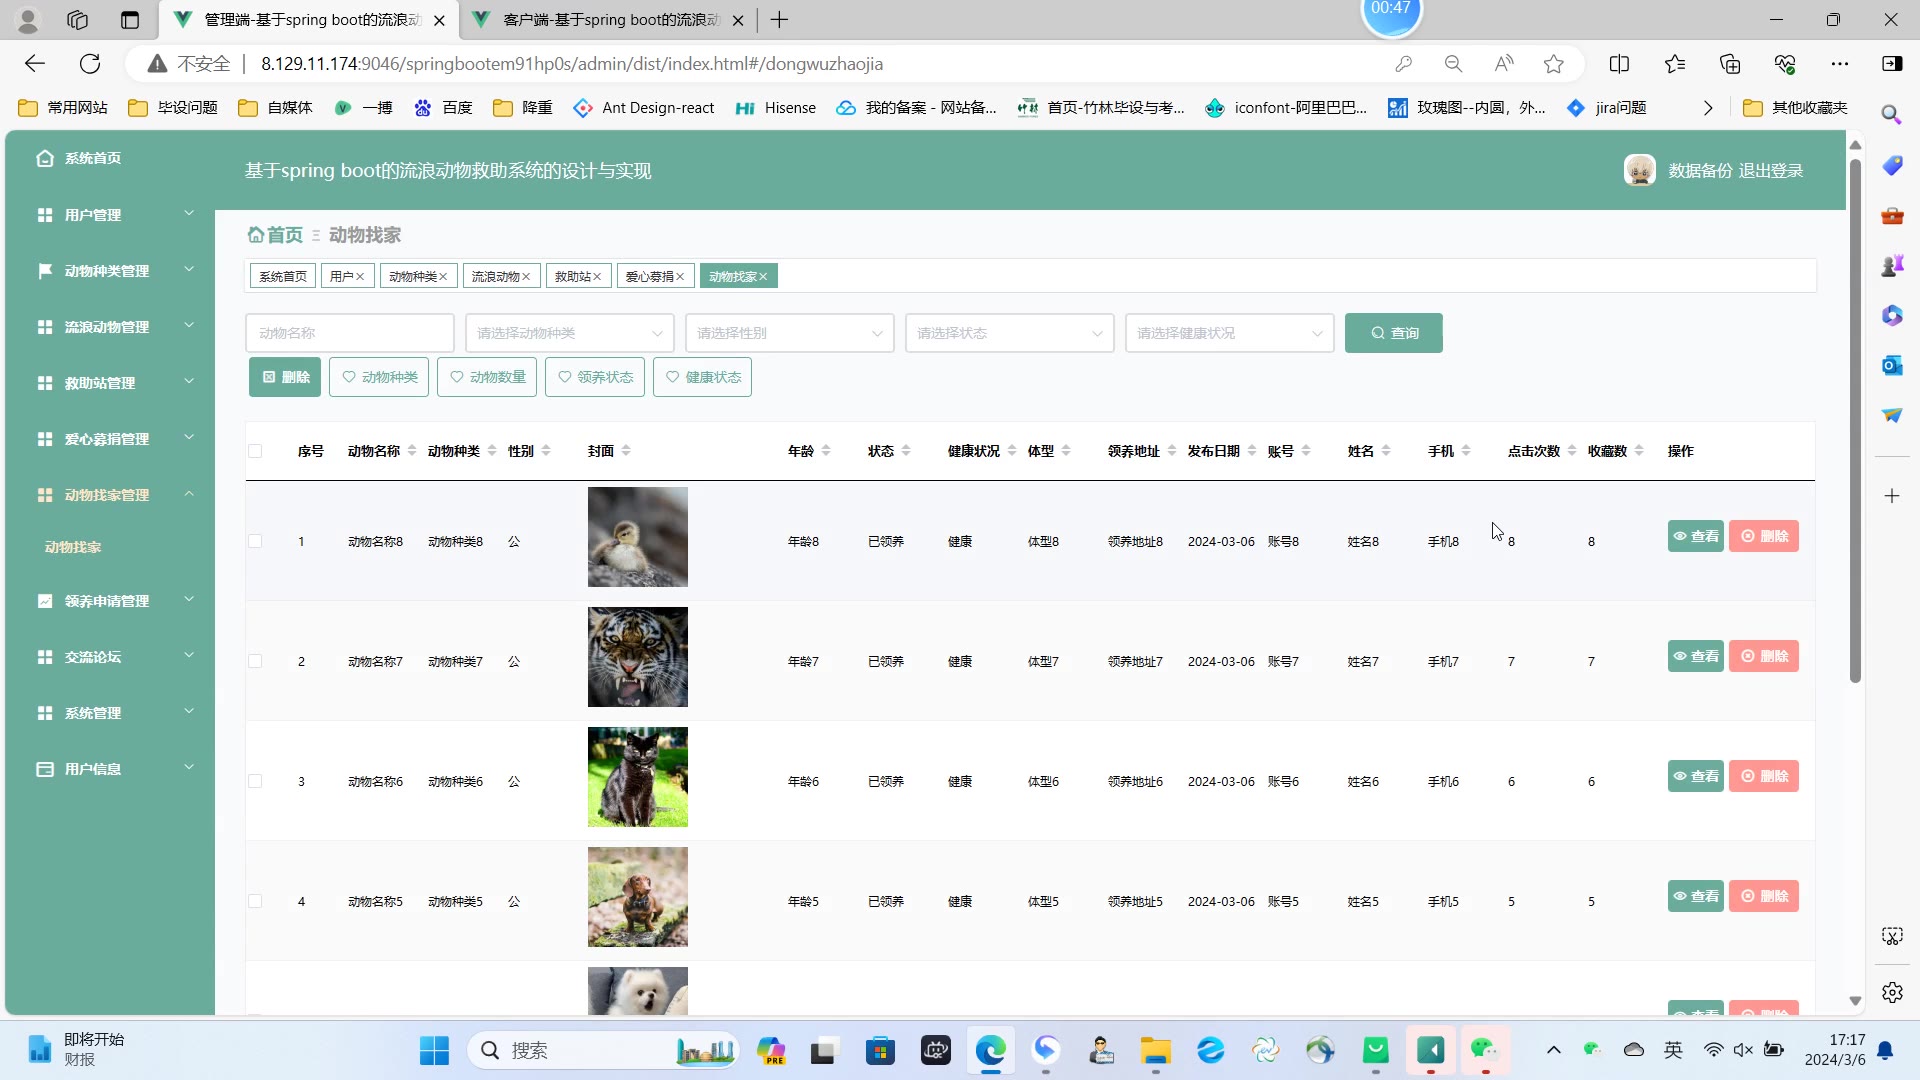1920x1080 pixels.
Task: Sort by click count column arrows
Action: point(1572,451)
